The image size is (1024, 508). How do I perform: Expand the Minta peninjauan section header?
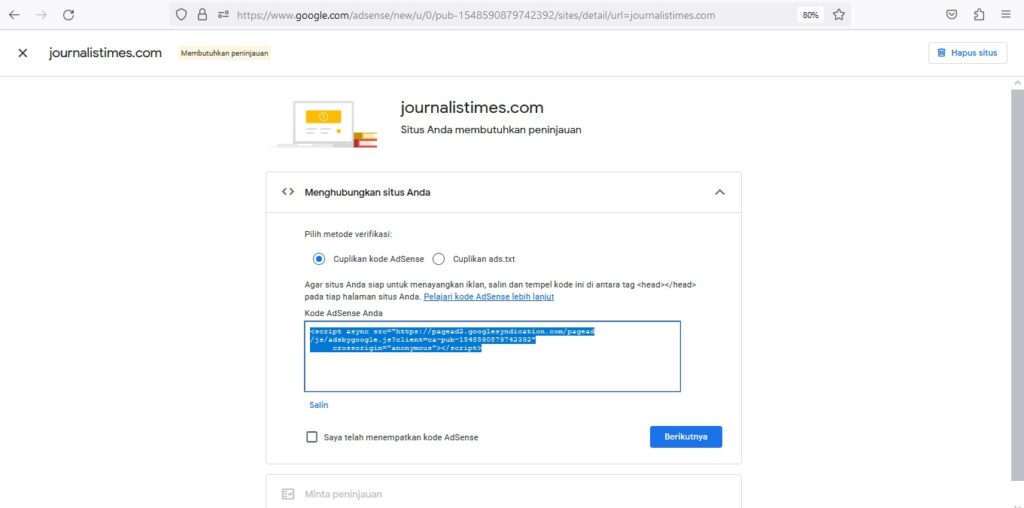pos(504,493)
